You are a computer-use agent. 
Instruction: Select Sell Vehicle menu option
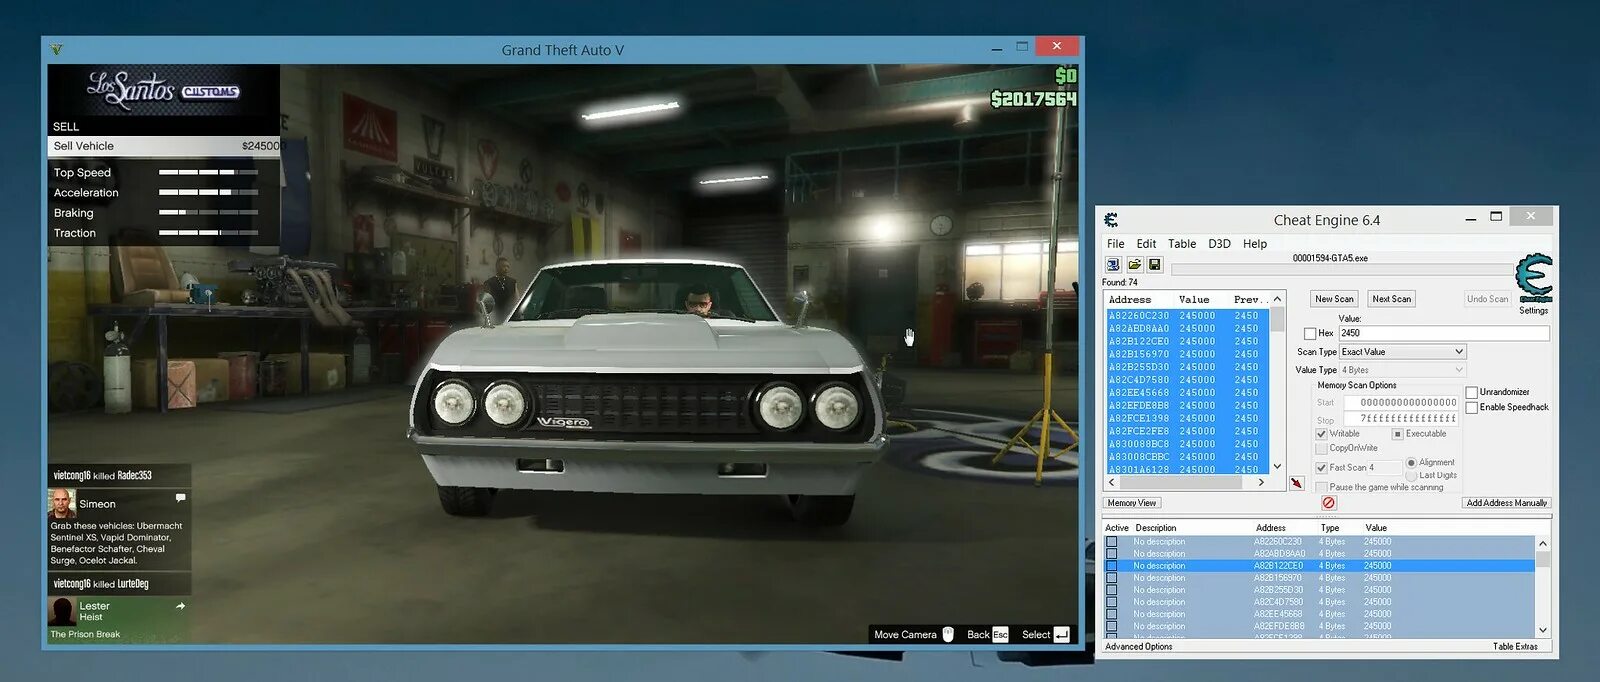coord(164,146)
